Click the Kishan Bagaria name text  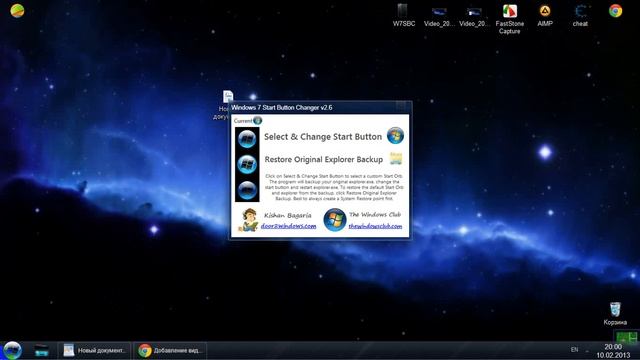pos(288,215)
